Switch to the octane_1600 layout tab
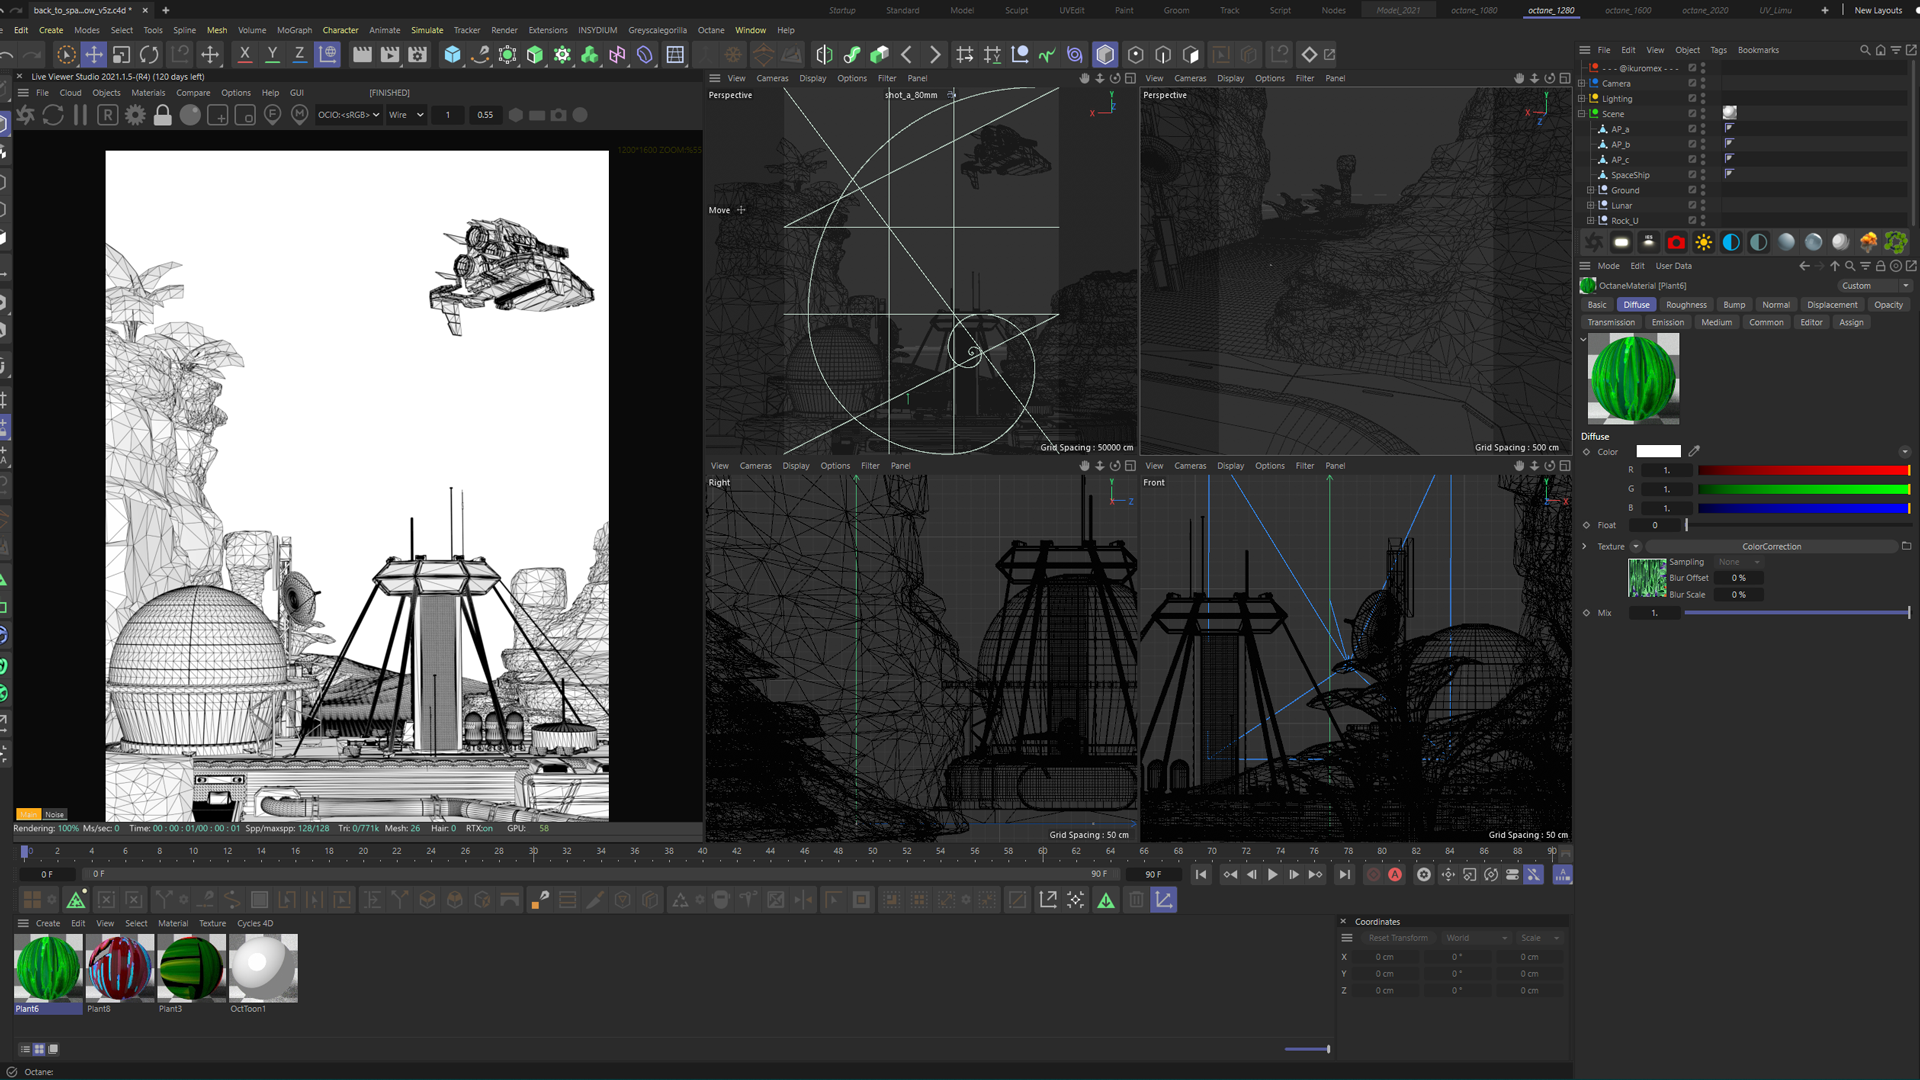1920x1080 pixels. click(1628, 10)
